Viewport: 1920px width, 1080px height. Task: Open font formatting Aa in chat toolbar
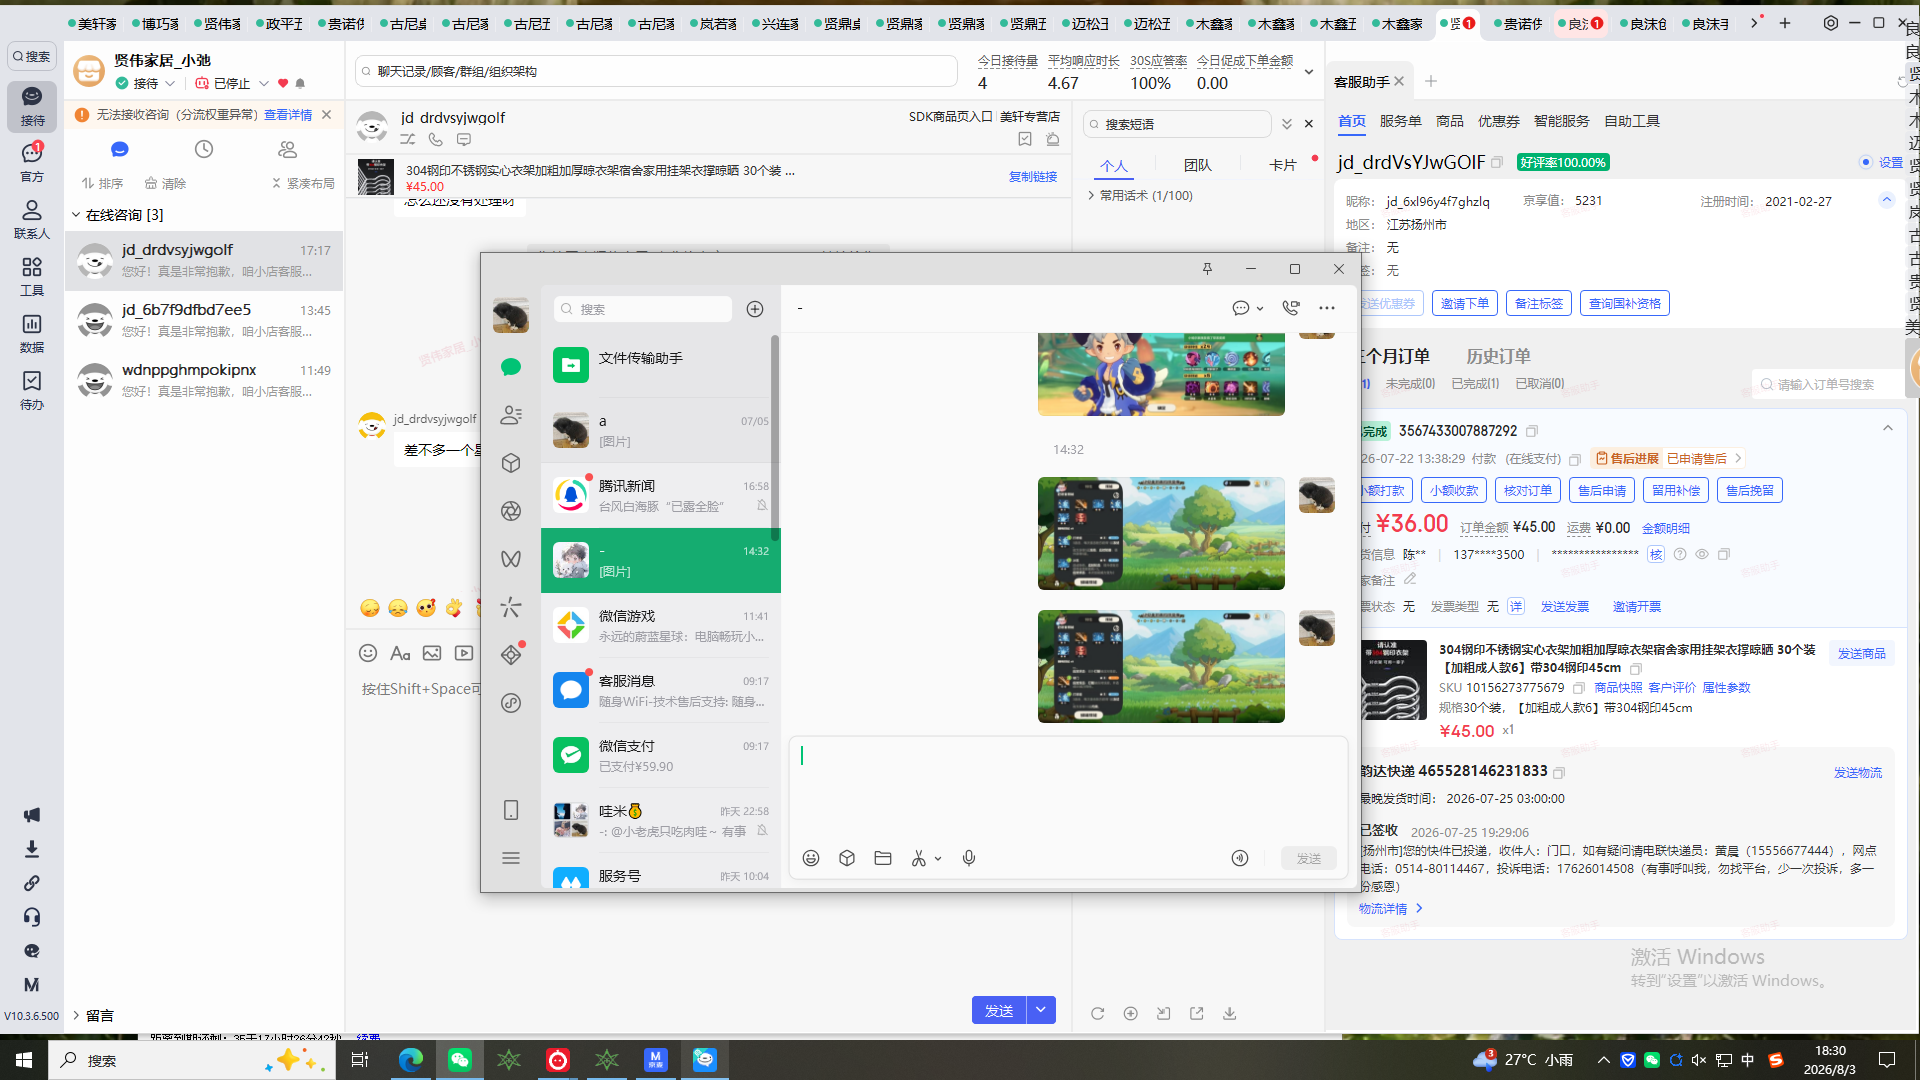tap(400, 653)
